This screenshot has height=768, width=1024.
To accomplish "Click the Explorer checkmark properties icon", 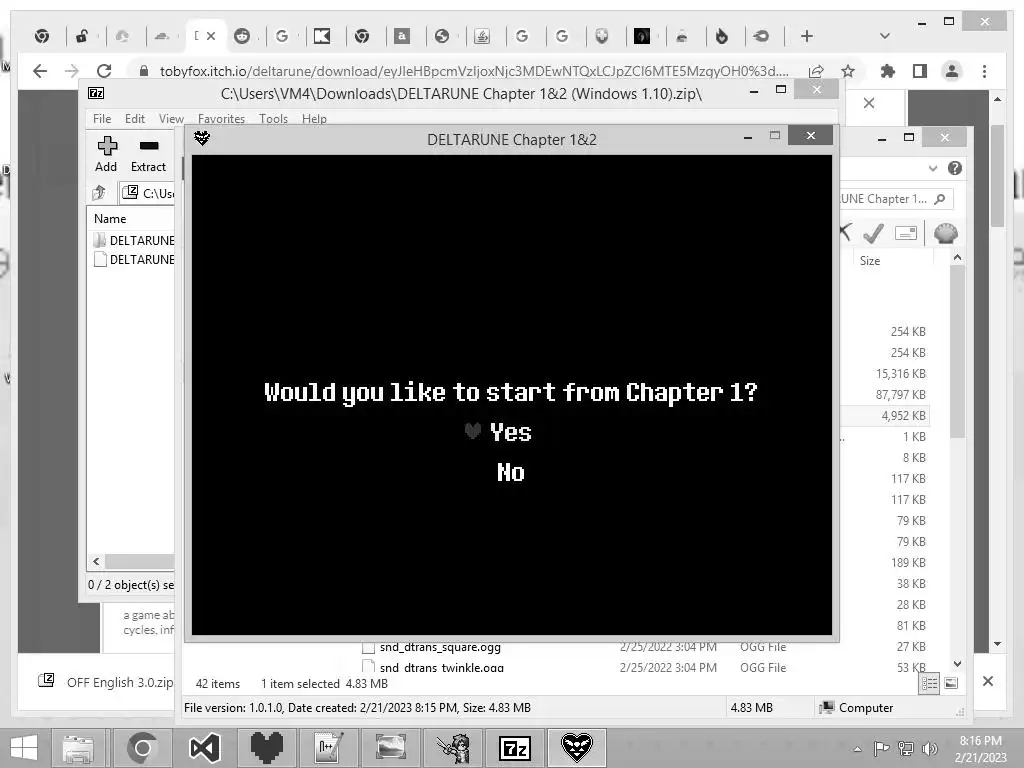I will (874, 233).
